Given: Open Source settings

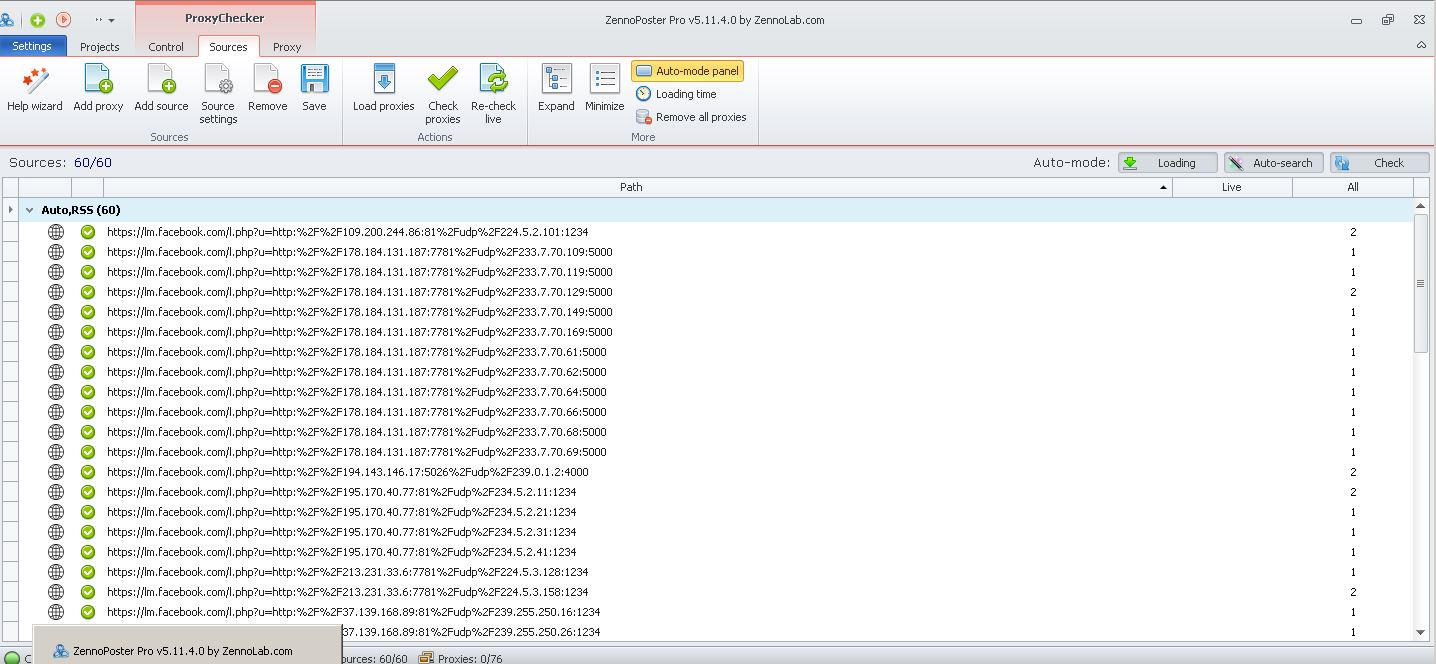Looking at the screenshot, I should (x=218, y=95).
